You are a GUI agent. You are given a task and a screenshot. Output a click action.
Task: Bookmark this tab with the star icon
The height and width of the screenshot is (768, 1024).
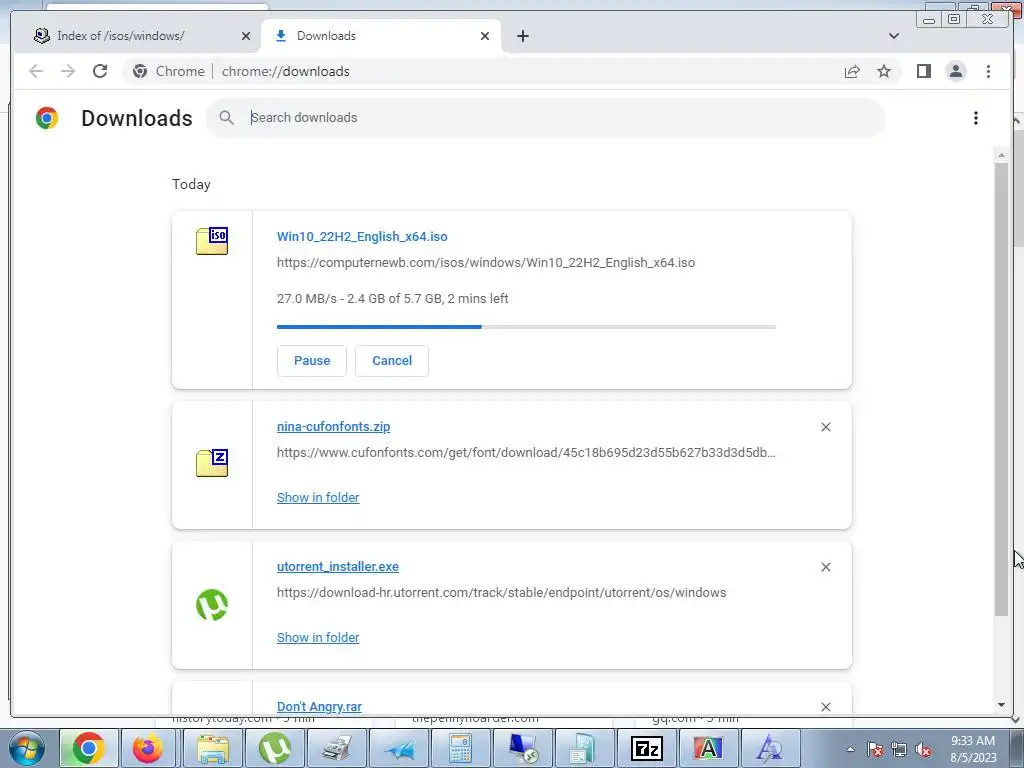[x=884, y=71]
